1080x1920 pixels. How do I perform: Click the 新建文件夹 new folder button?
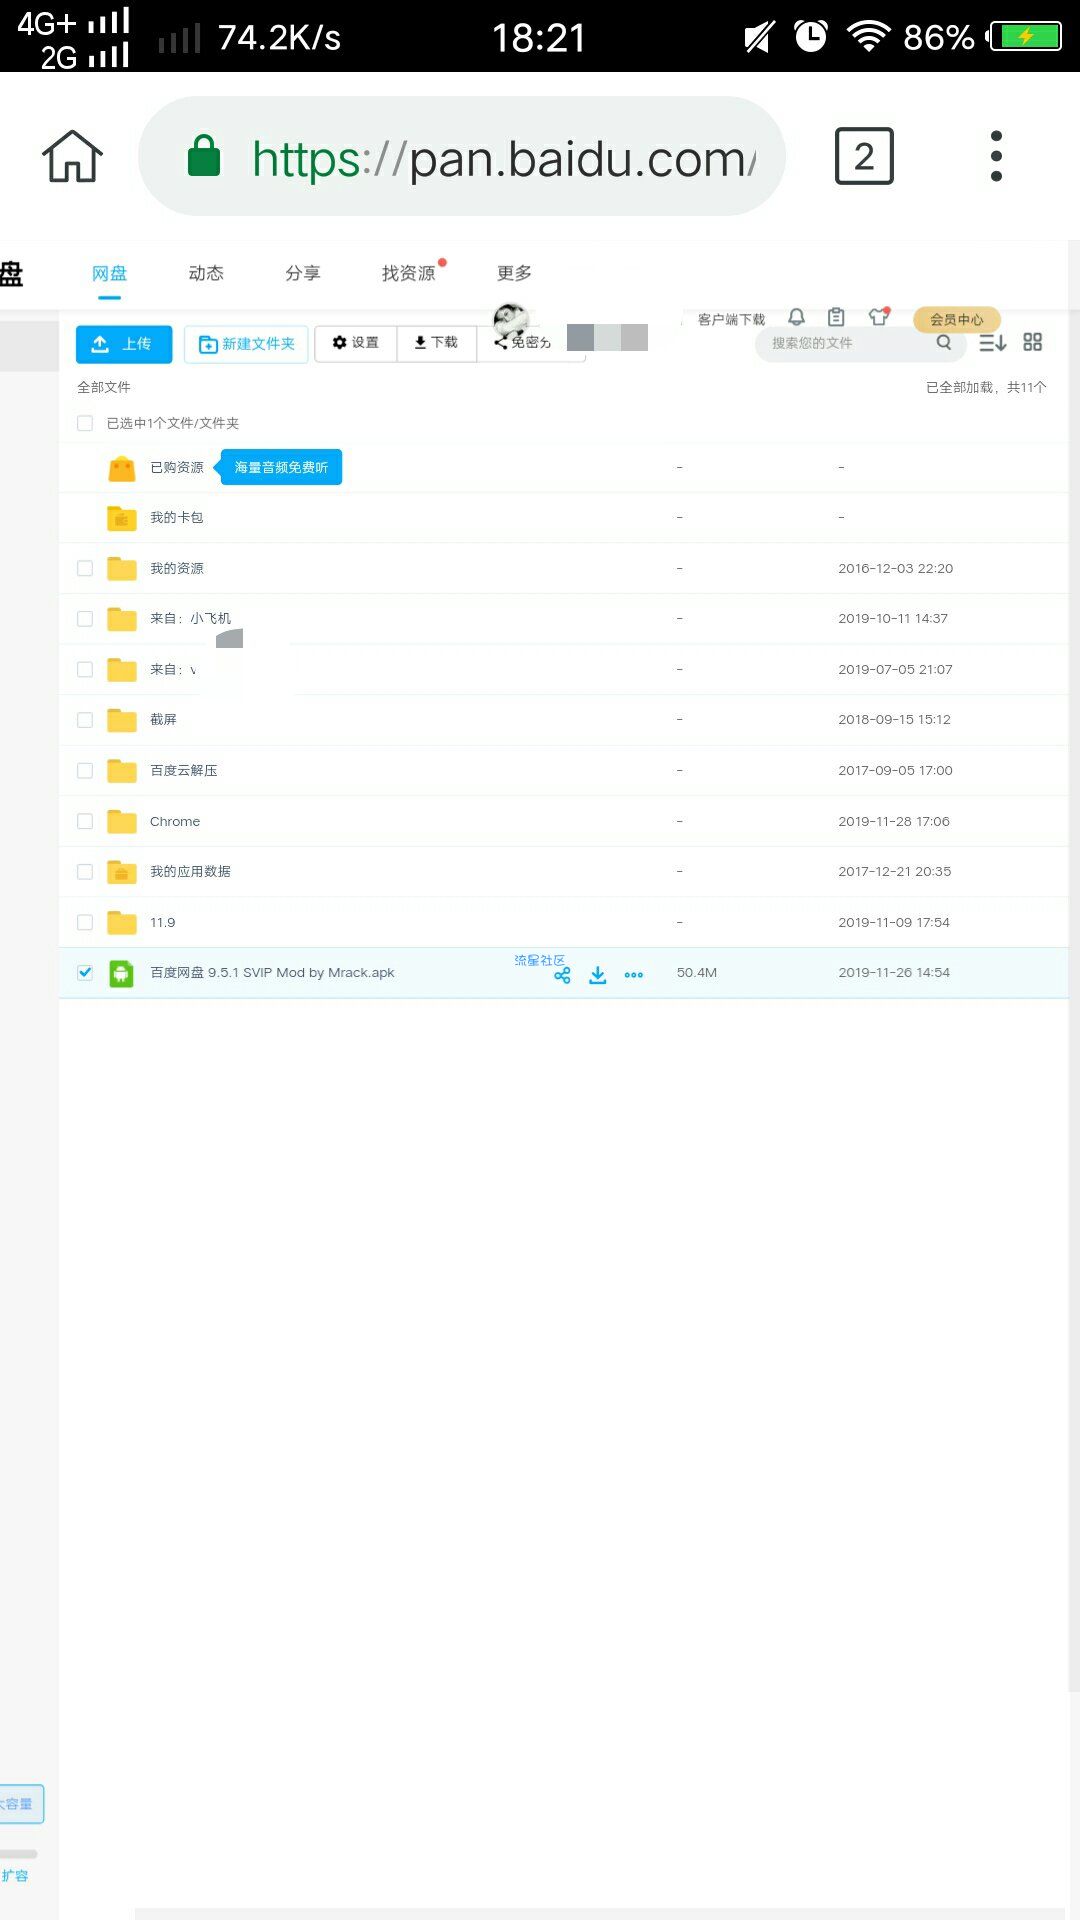[x=246, y=344]
